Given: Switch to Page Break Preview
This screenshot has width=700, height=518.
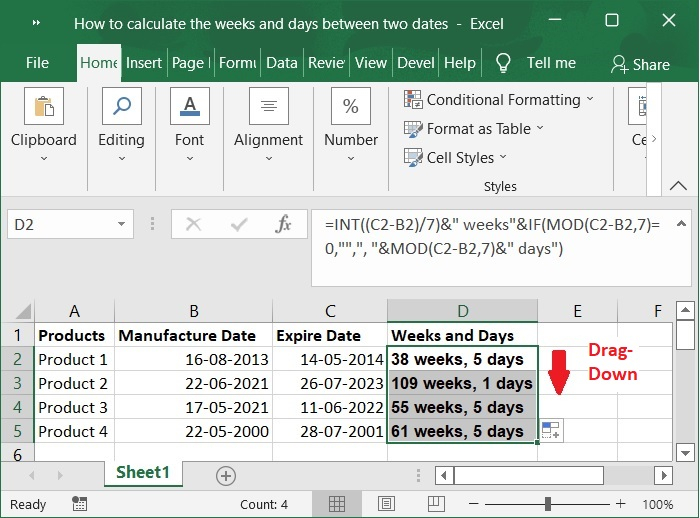Looking at the screenshot, I should [x=436, y=504].
